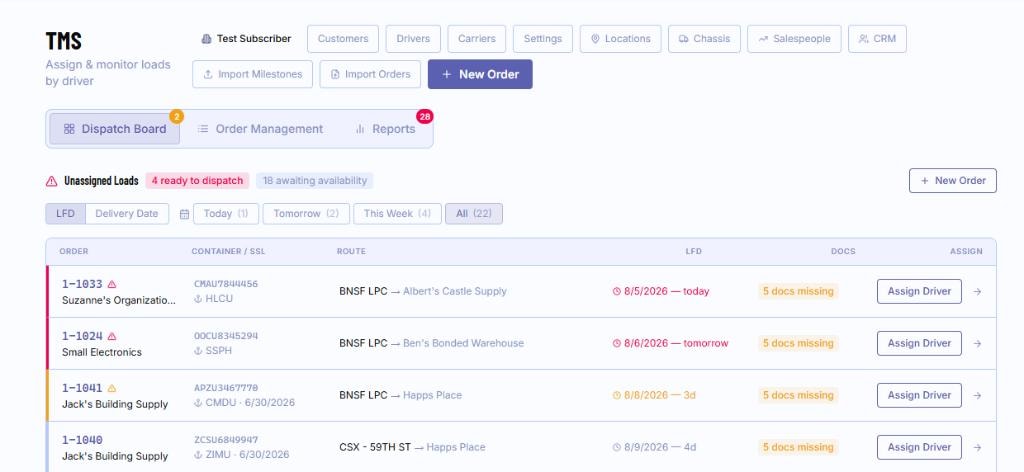Click LFD column header

click(x=694, y=251)
